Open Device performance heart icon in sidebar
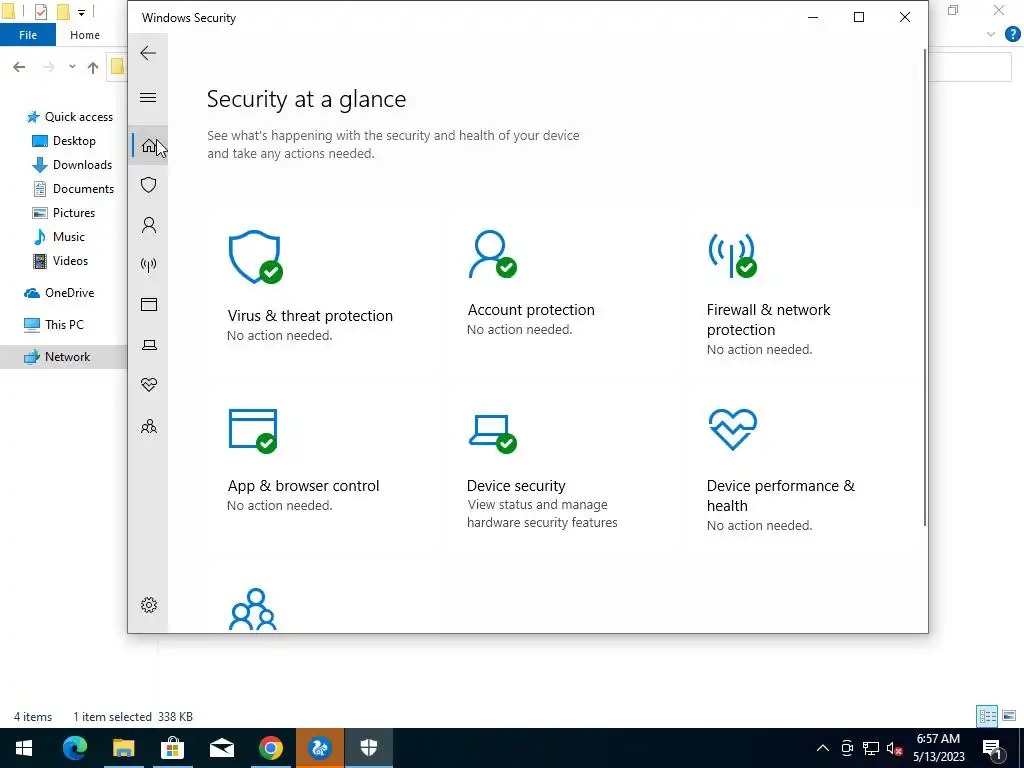 (149, 385)
